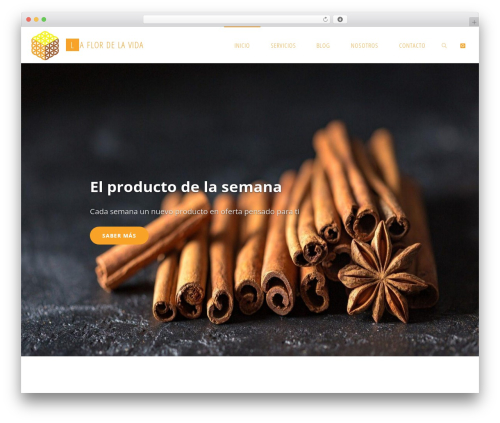
Task: Click the orange envelope icon in navigation
Action: point(463,46)
